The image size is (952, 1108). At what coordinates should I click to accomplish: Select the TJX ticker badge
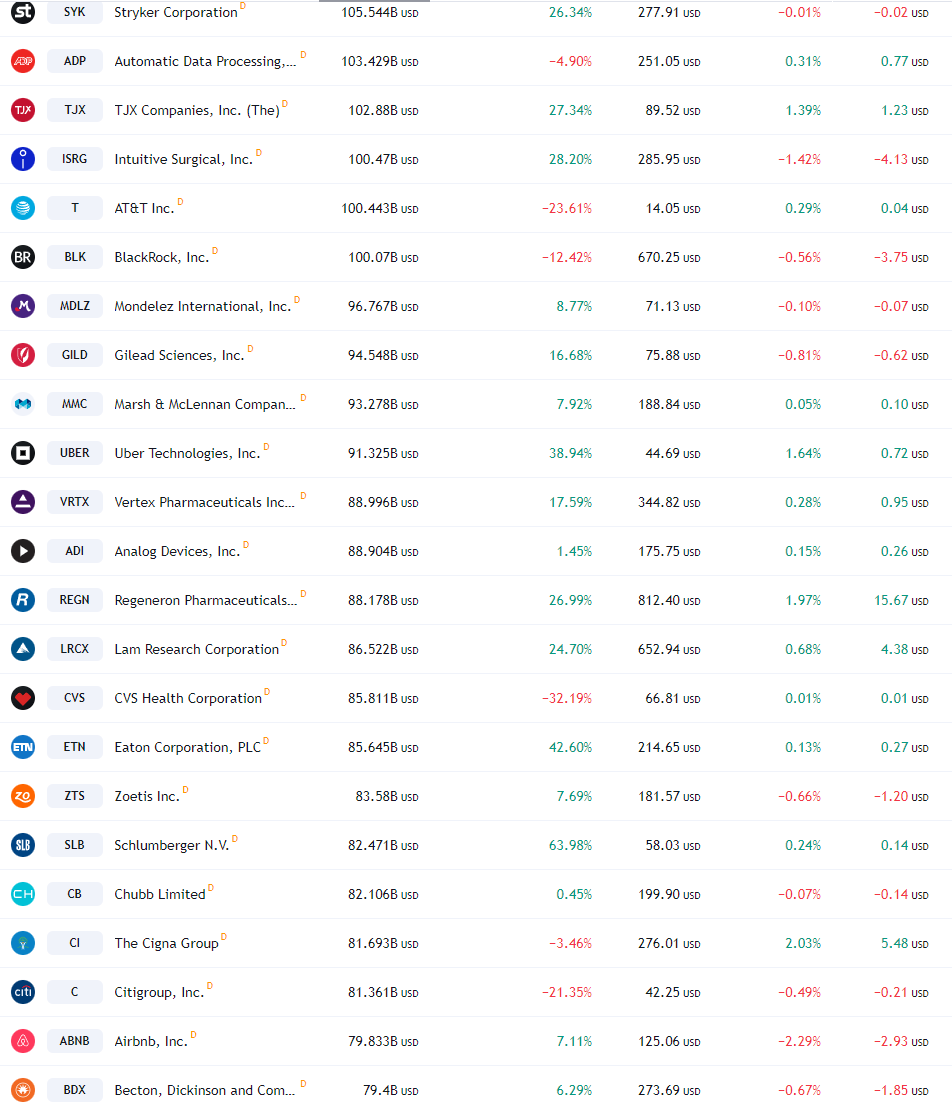[75, 110]
